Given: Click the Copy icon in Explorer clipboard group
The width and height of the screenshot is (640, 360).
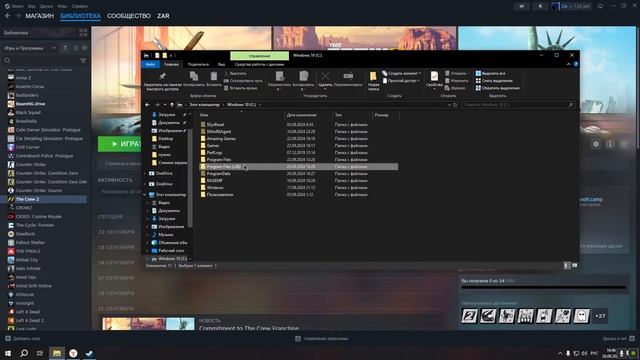Looking at the screenshot, I should click(x=194, y=76).
